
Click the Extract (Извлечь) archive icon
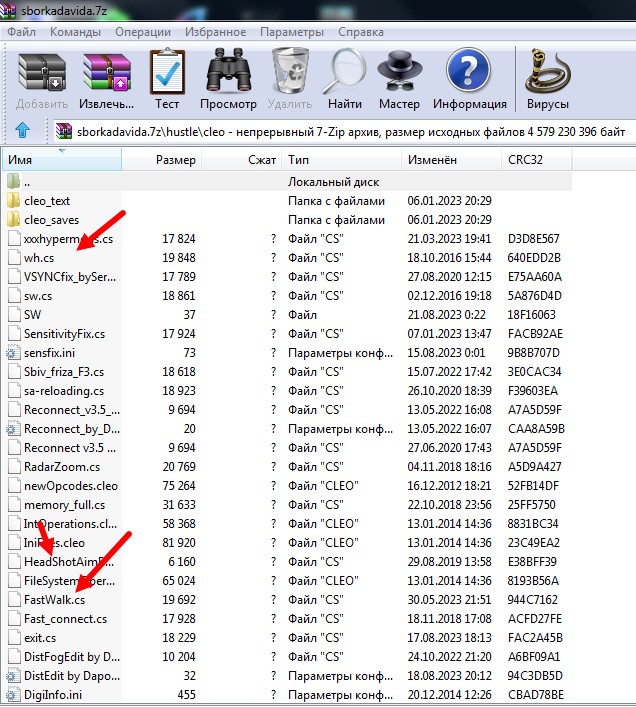coord(106,74)
